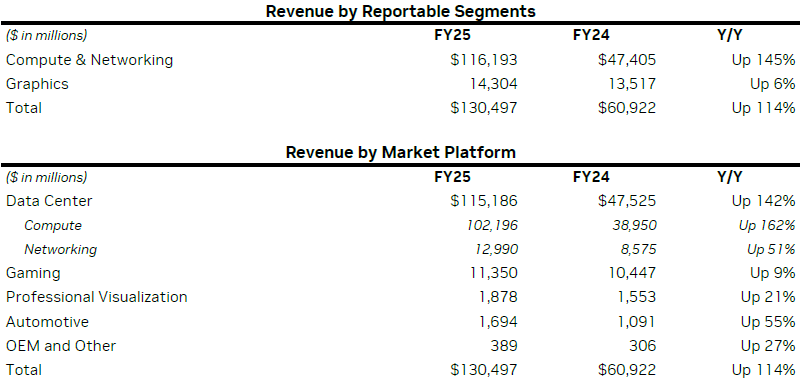
Task: Click the 'Data Center' row label
Action: pos(49,201)
